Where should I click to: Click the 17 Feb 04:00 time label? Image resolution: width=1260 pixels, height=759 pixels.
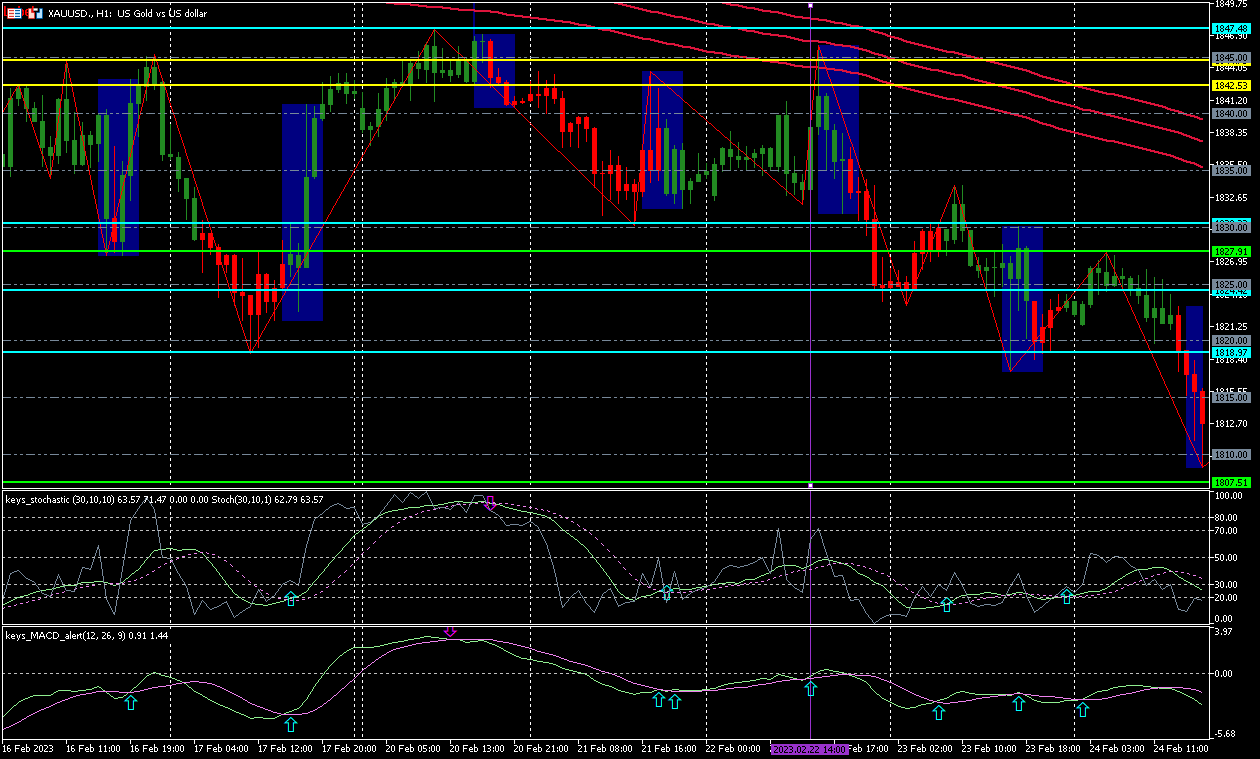[x=221, y=748]
